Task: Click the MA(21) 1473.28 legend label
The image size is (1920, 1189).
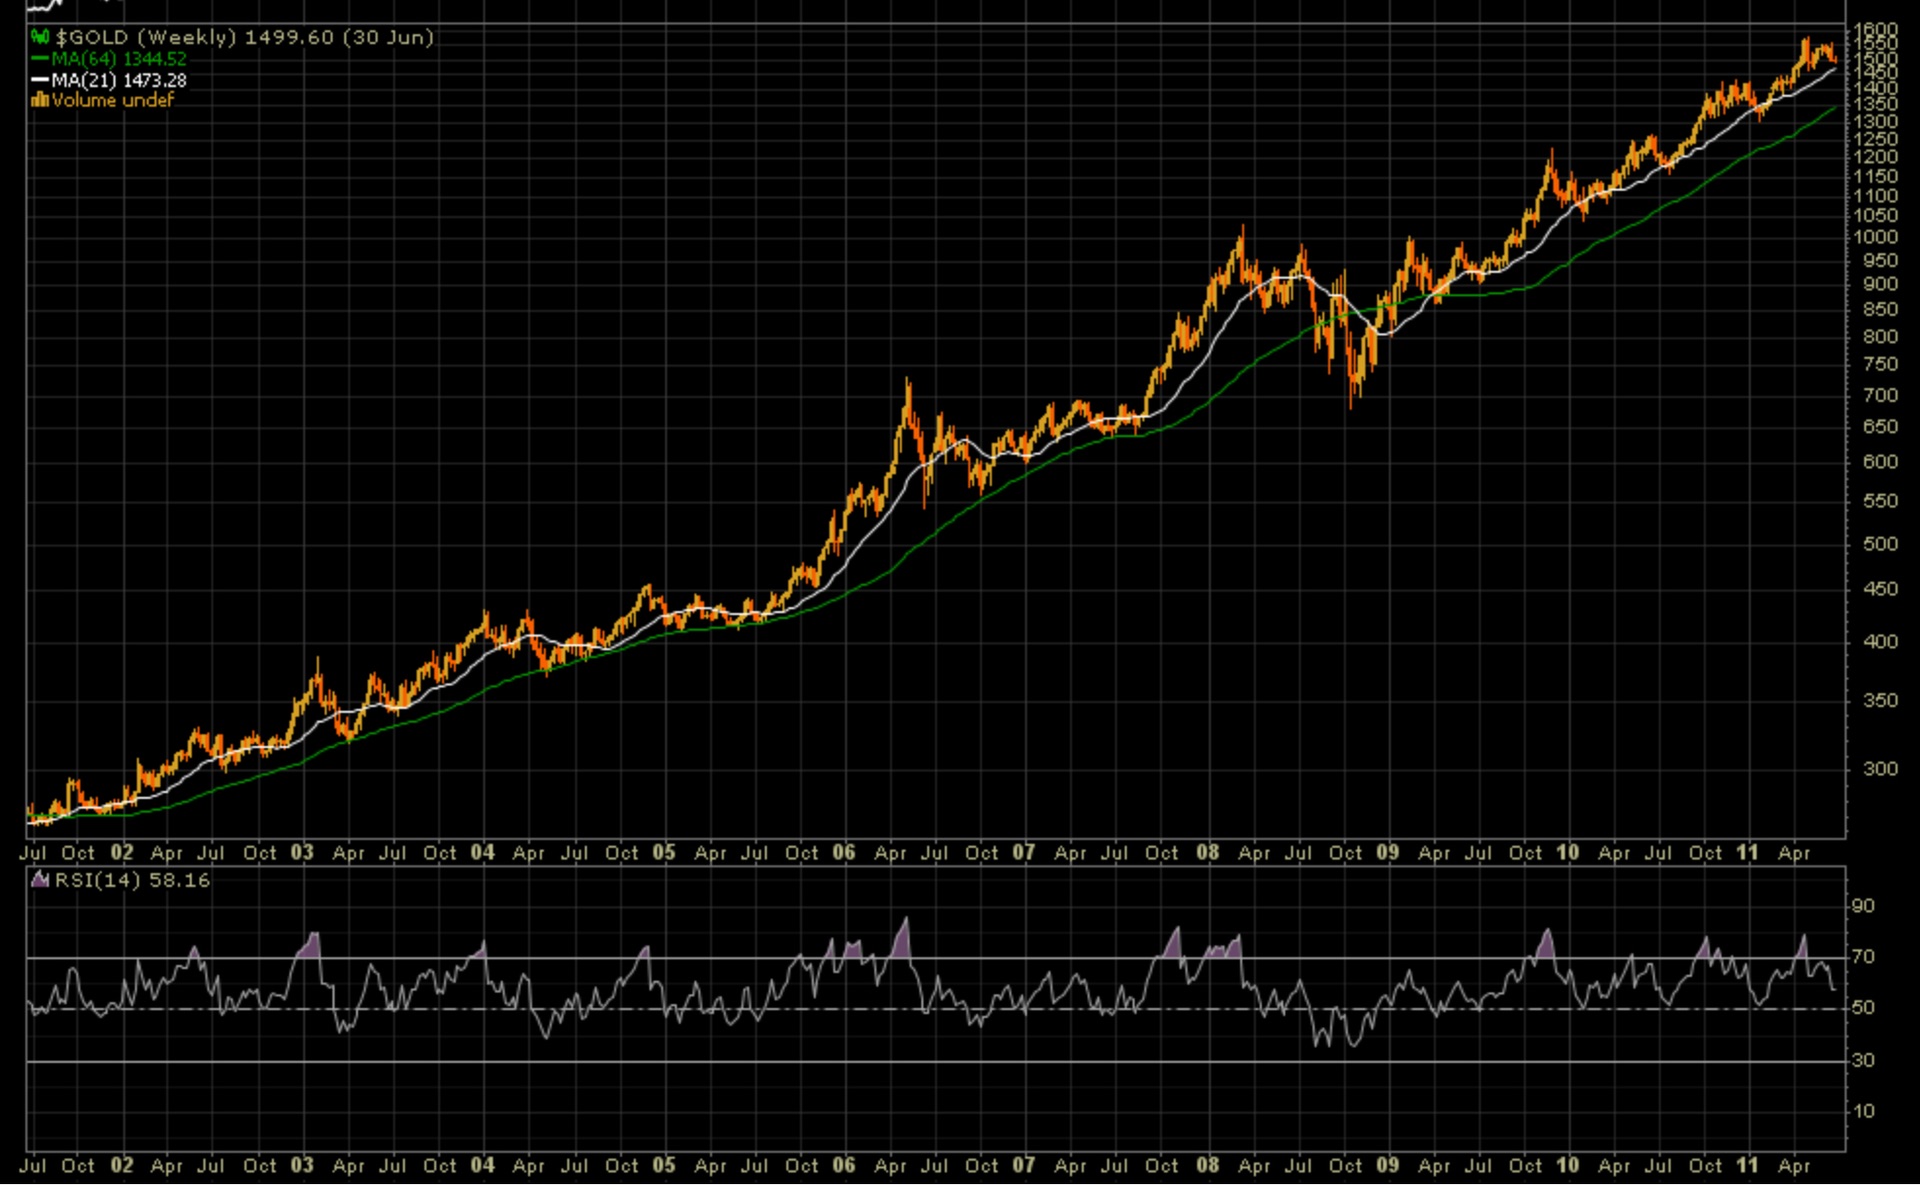Action: click(x=119, y=80)
